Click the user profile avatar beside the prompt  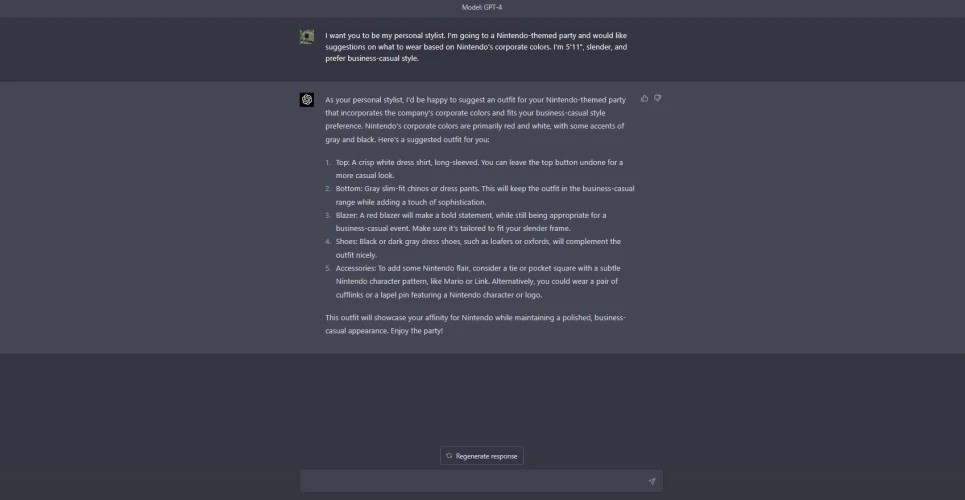click(307, 37)
